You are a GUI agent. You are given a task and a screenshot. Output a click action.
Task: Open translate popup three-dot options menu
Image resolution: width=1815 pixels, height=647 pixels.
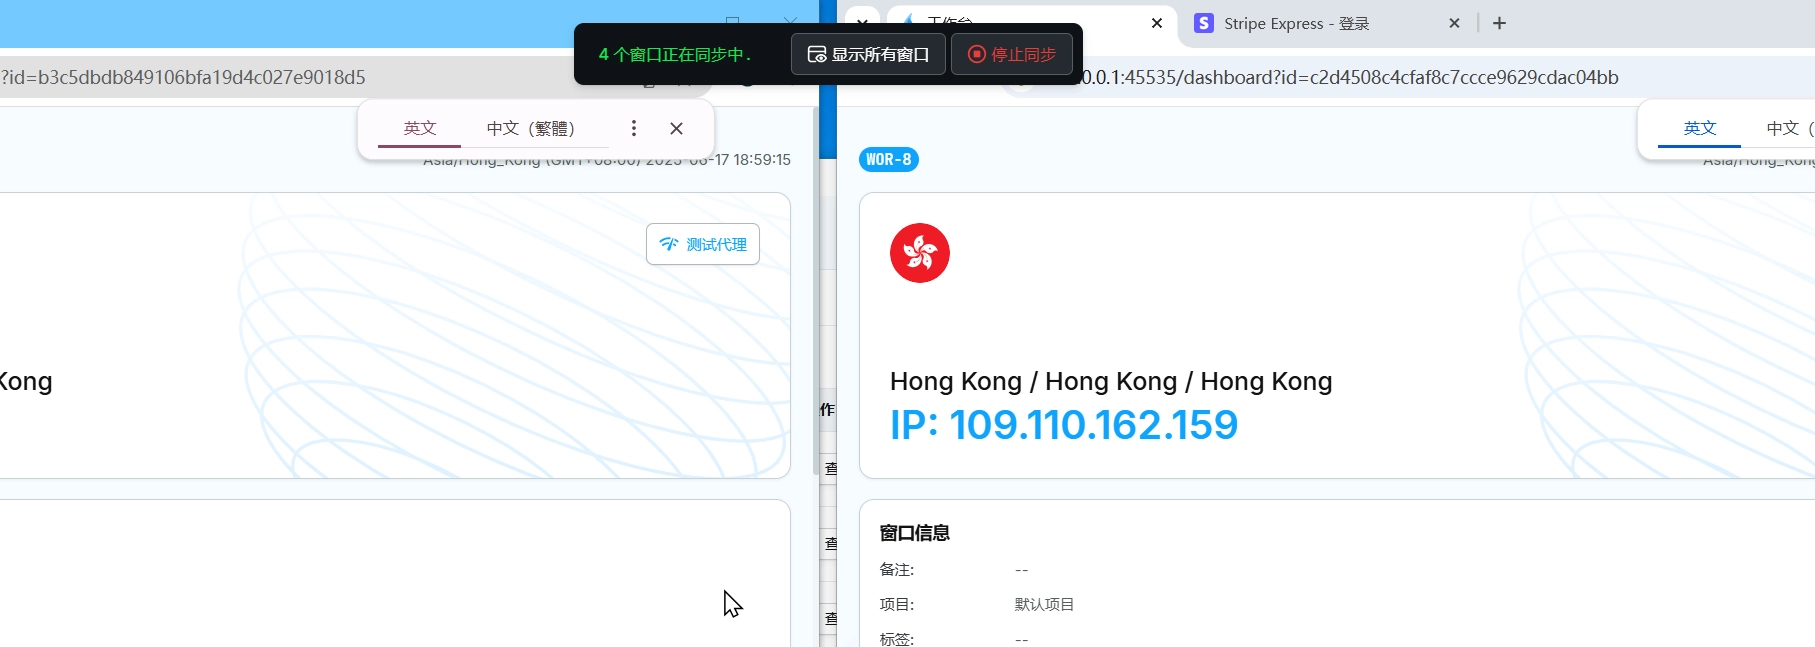633,128
